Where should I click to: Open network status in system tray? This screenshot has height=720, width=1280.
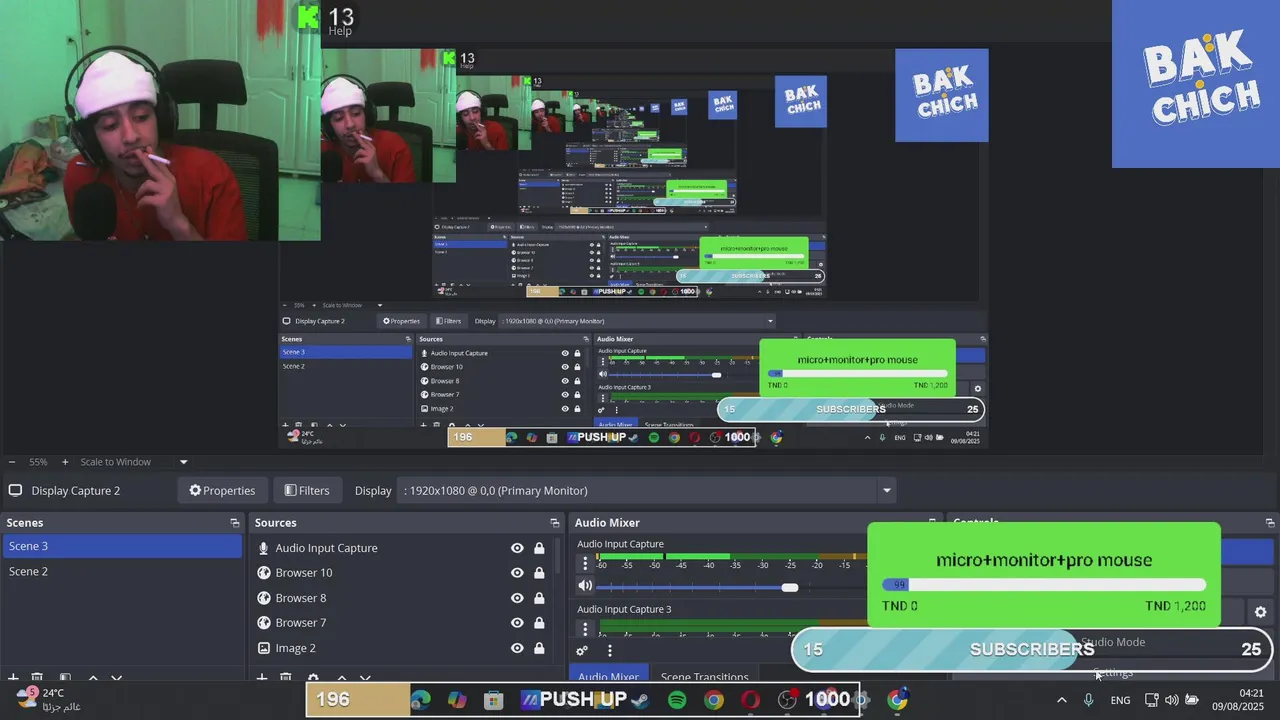(x=1151, y=700)
